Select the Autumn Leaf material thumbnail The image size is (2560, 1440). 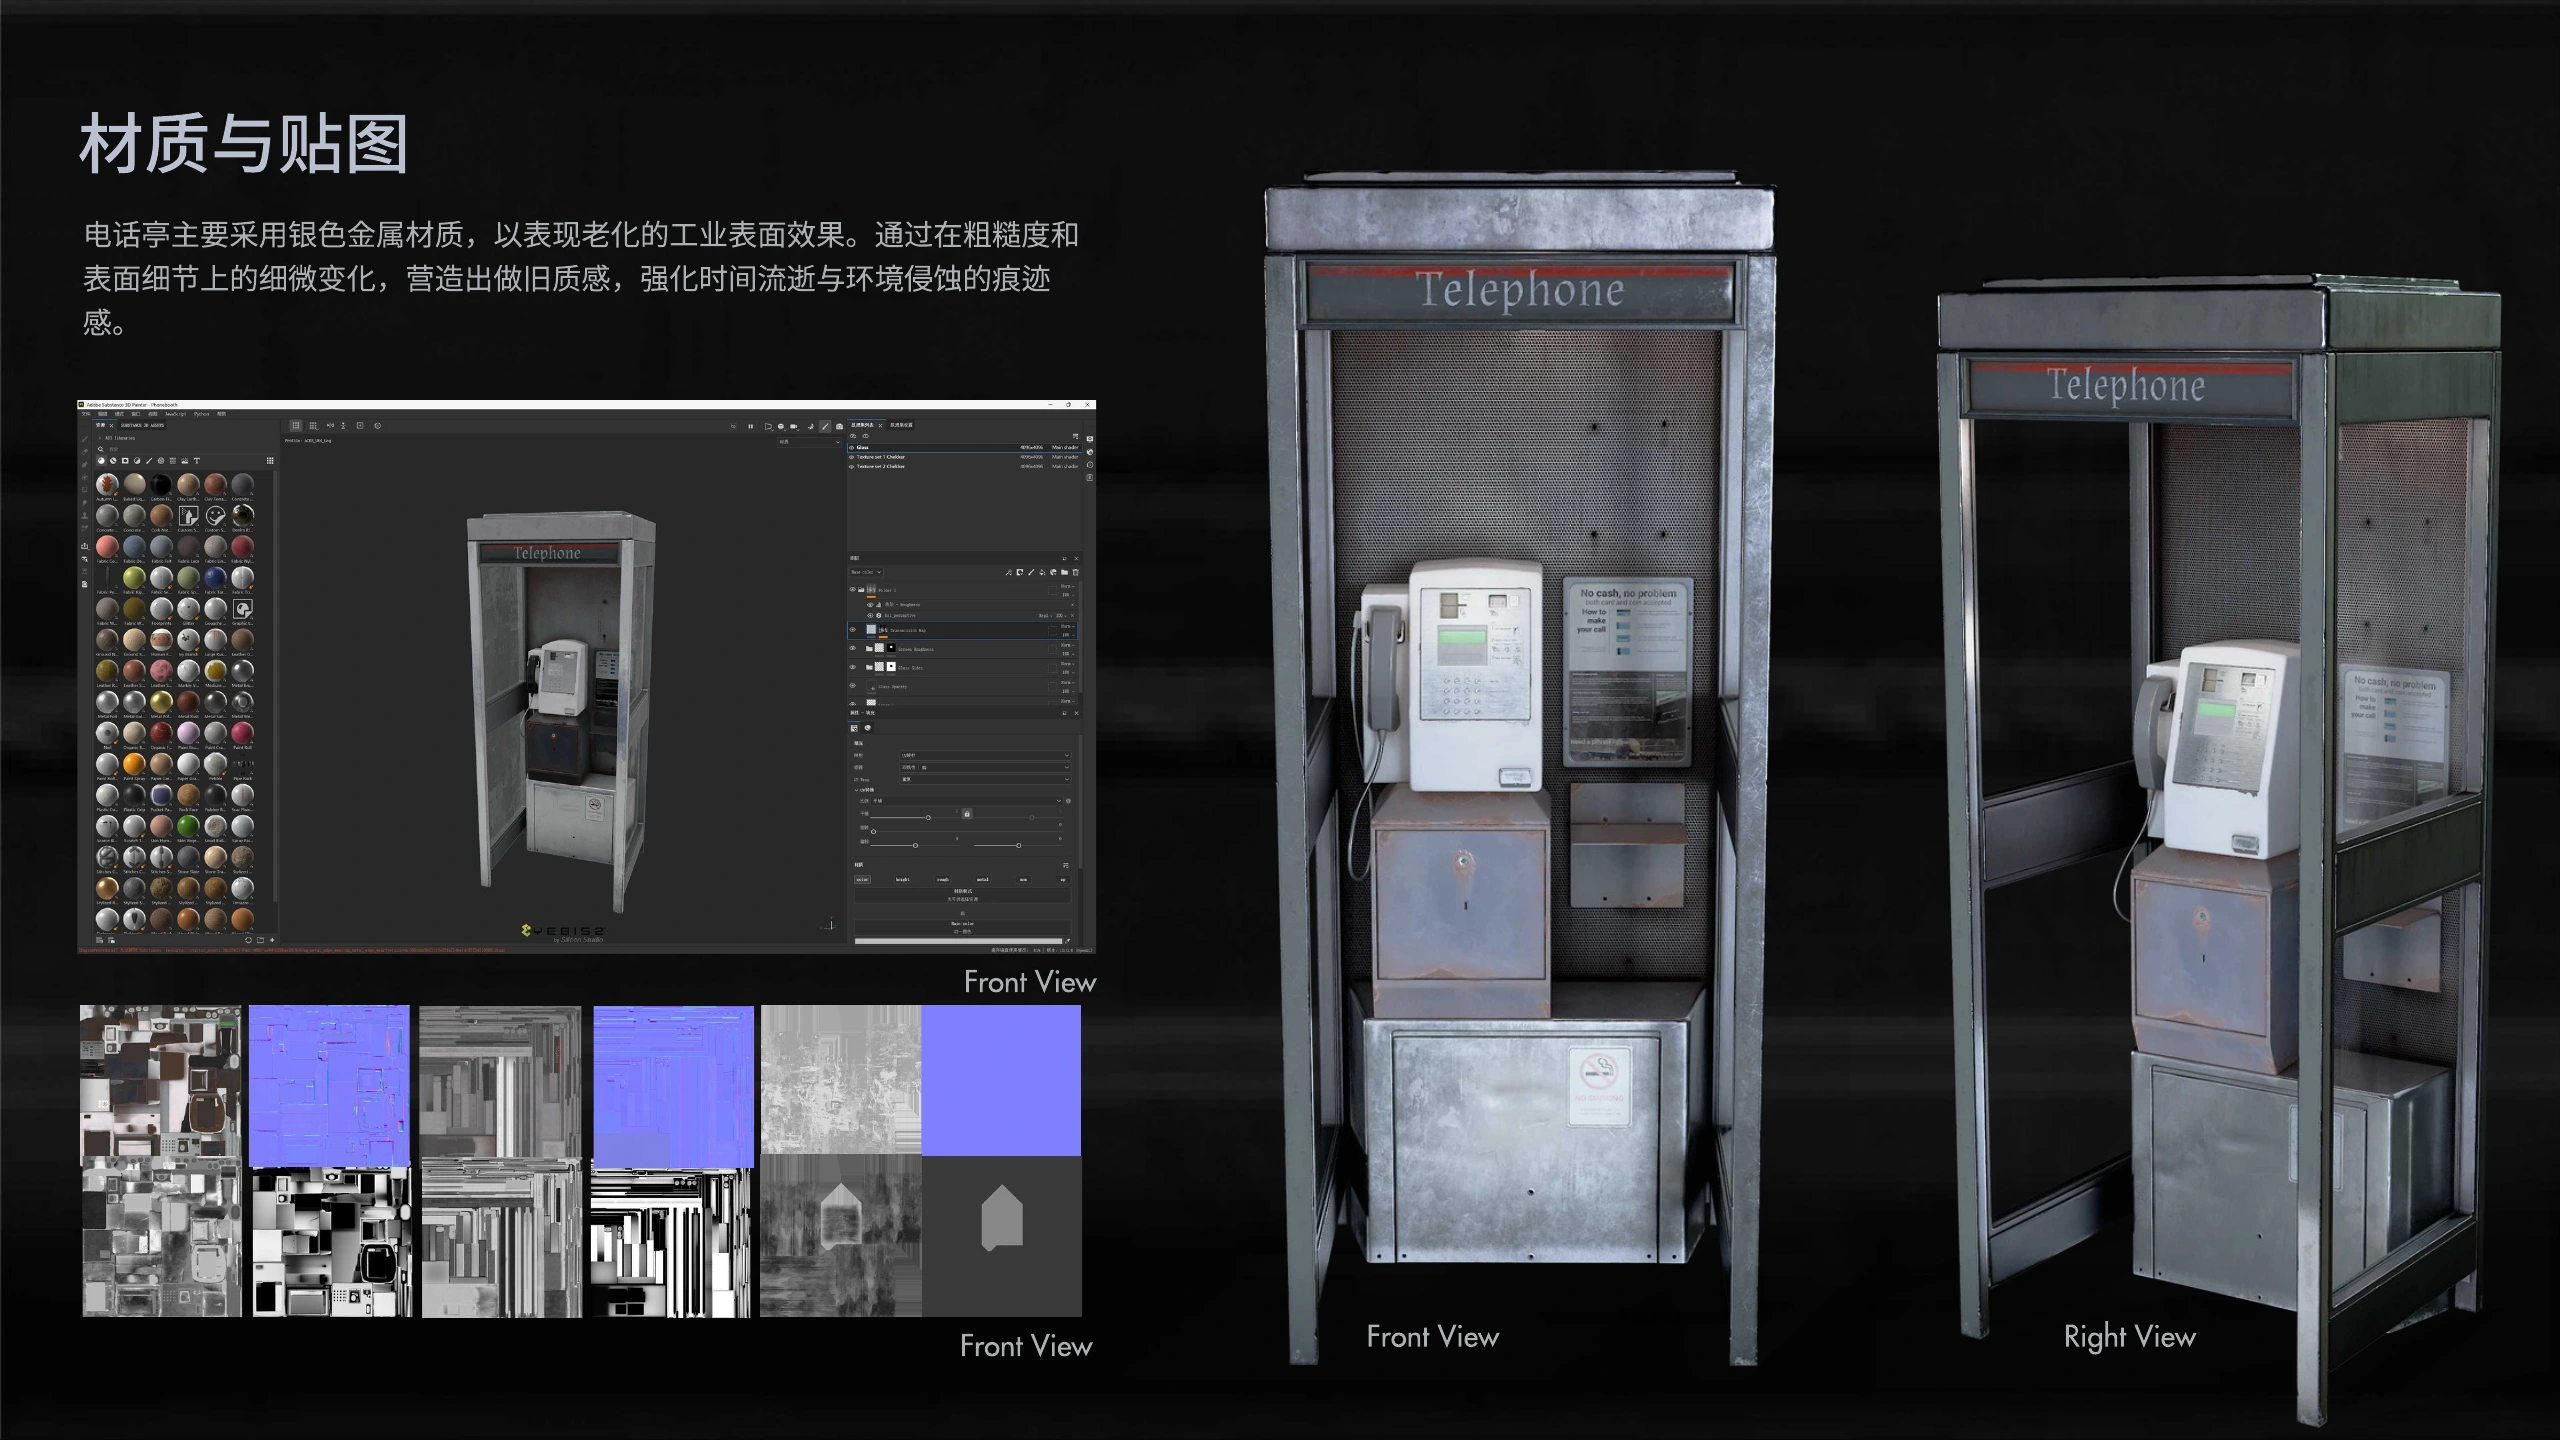pyautogui.click(x=107, y=485)
